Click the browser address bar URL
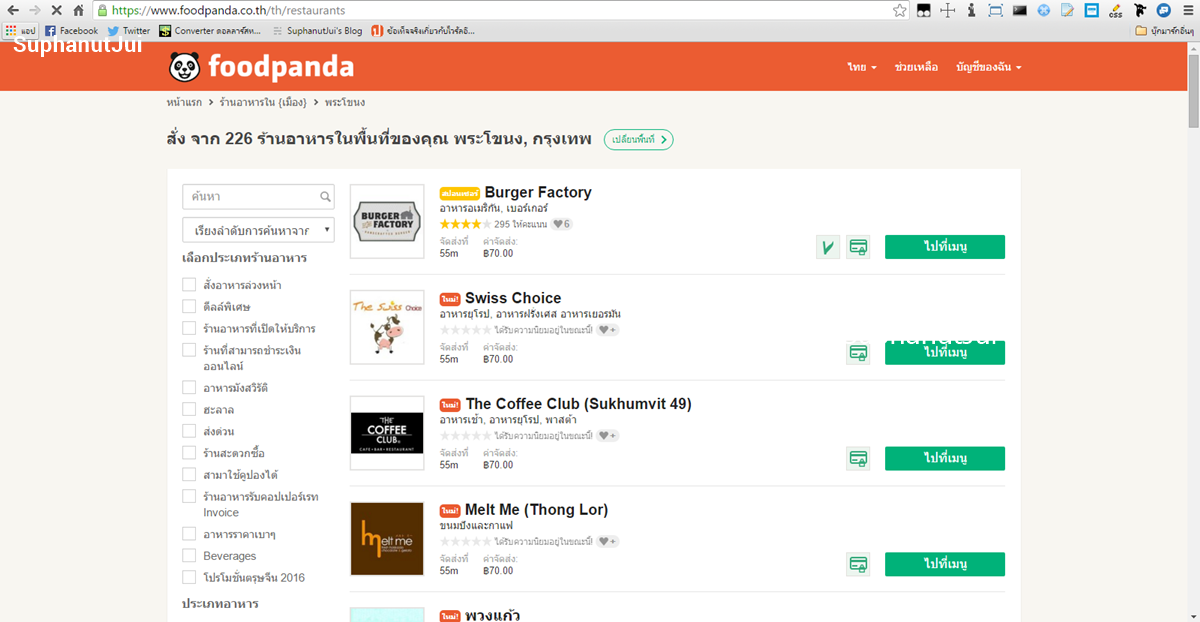This screenshot has width=1200, height=622. tap(229, 10)
